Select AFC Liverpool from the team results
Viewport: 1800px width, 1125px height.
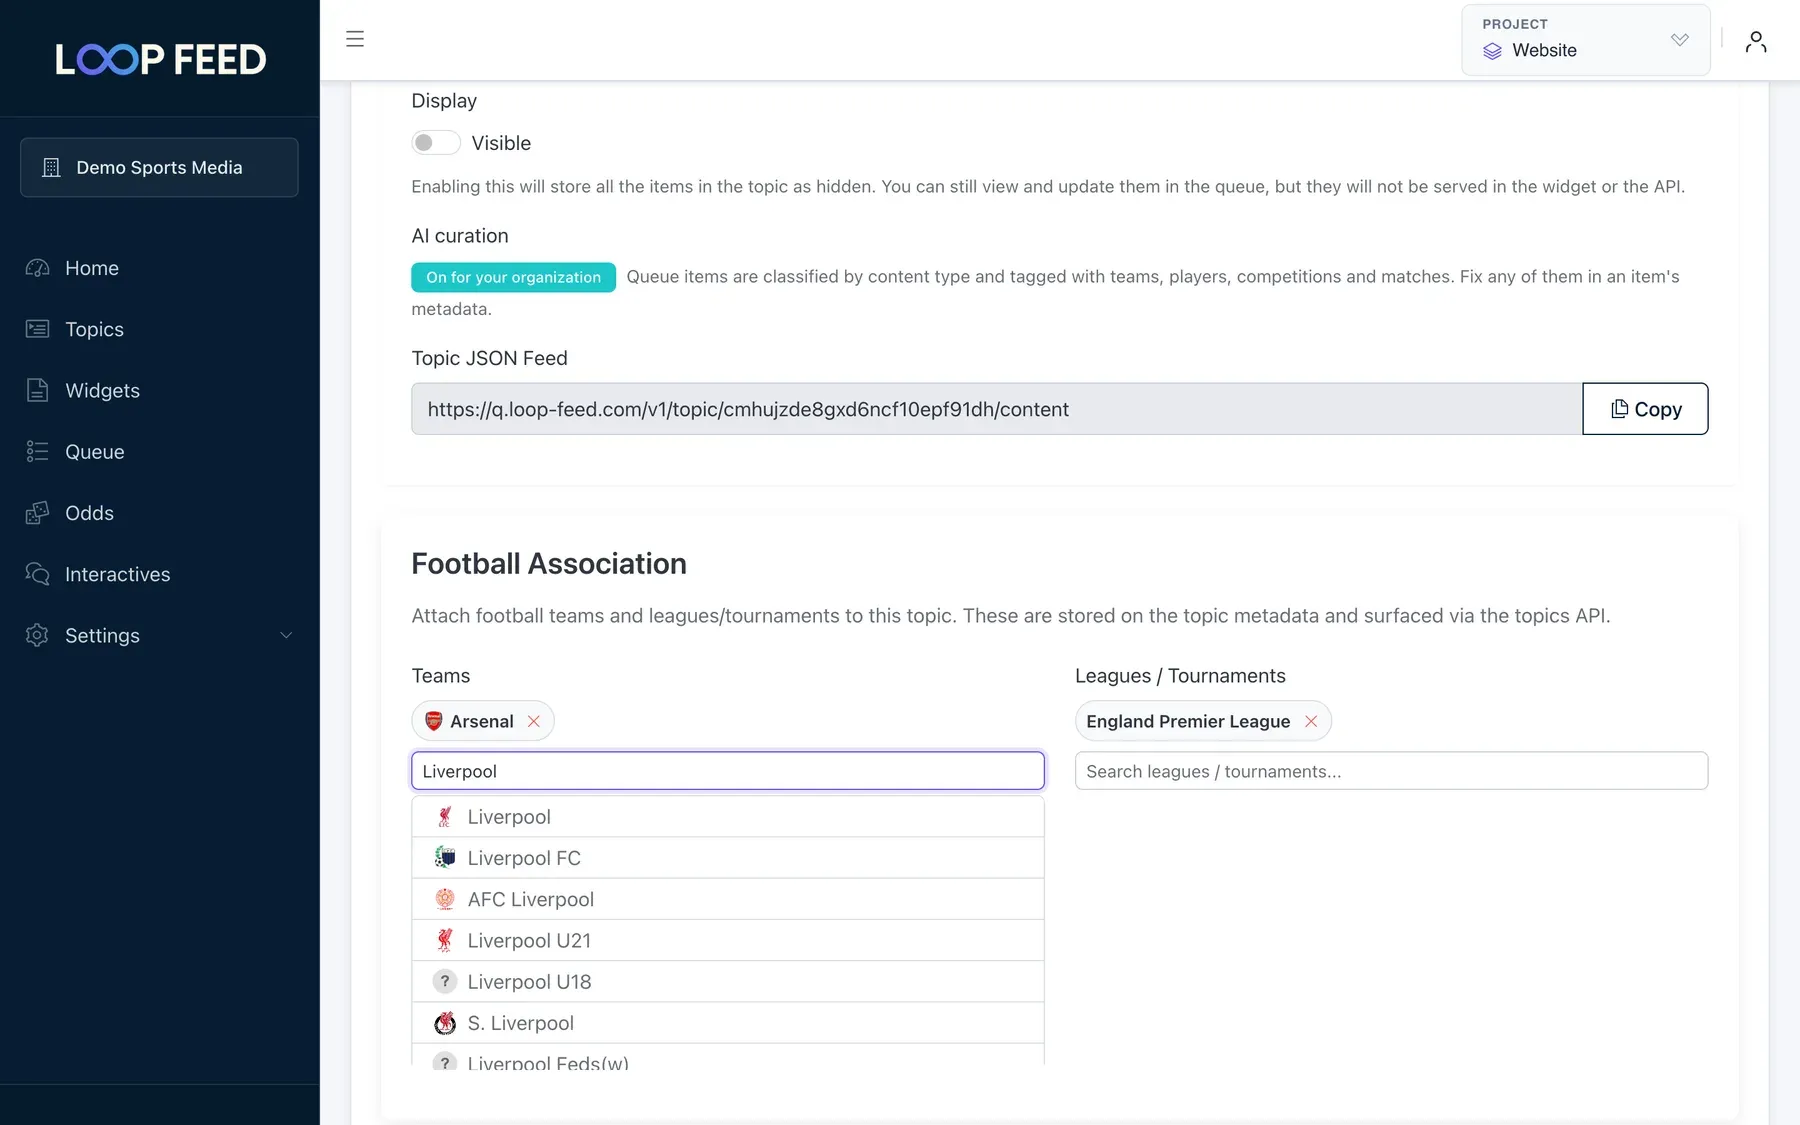click(x=728, y=899)
